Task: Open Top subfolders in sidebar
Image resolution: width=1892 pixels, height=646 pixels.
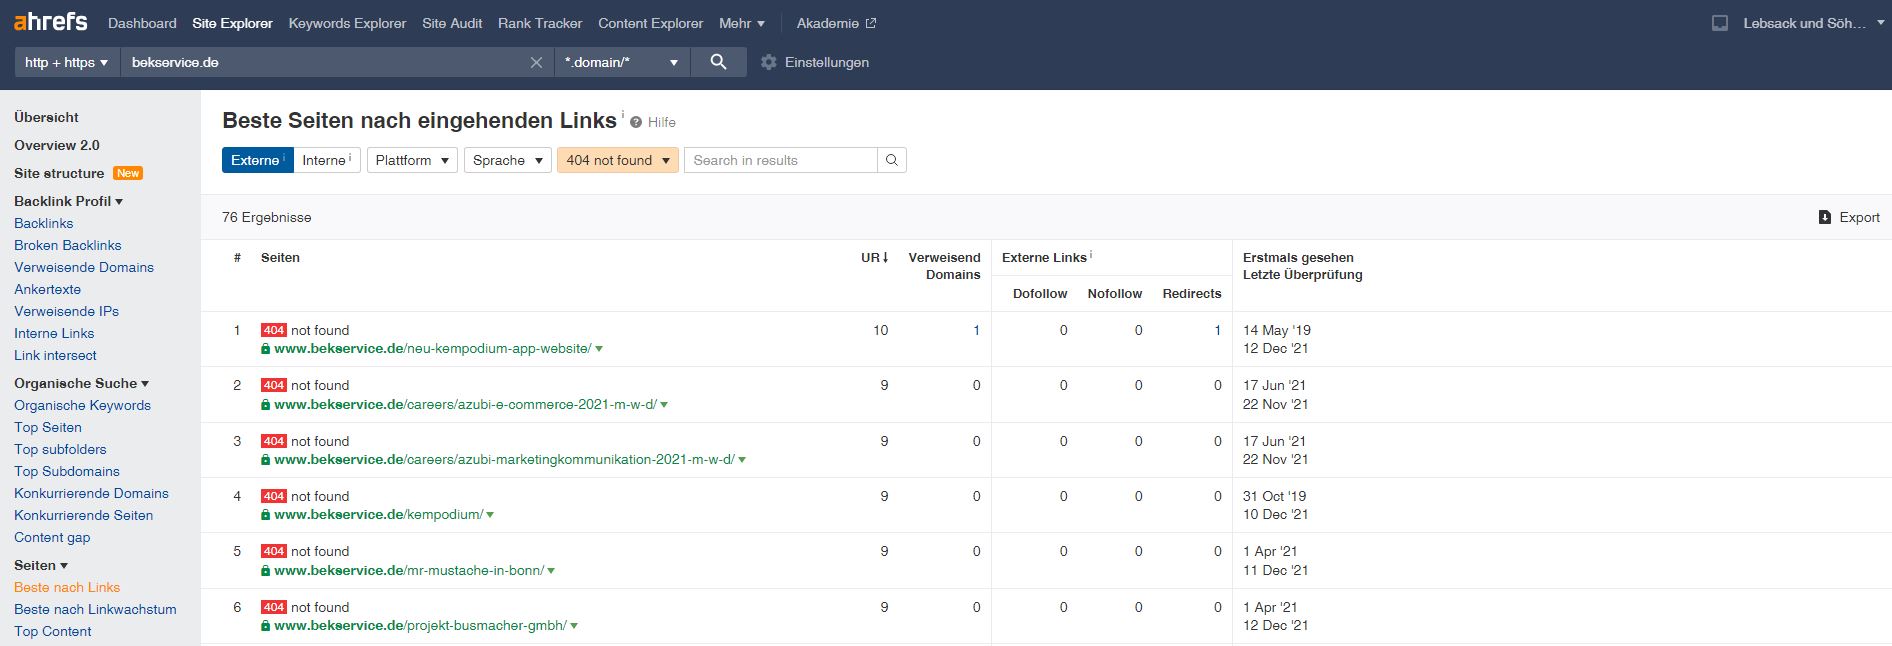Action: pyautogui.click(x=60, y=449)
